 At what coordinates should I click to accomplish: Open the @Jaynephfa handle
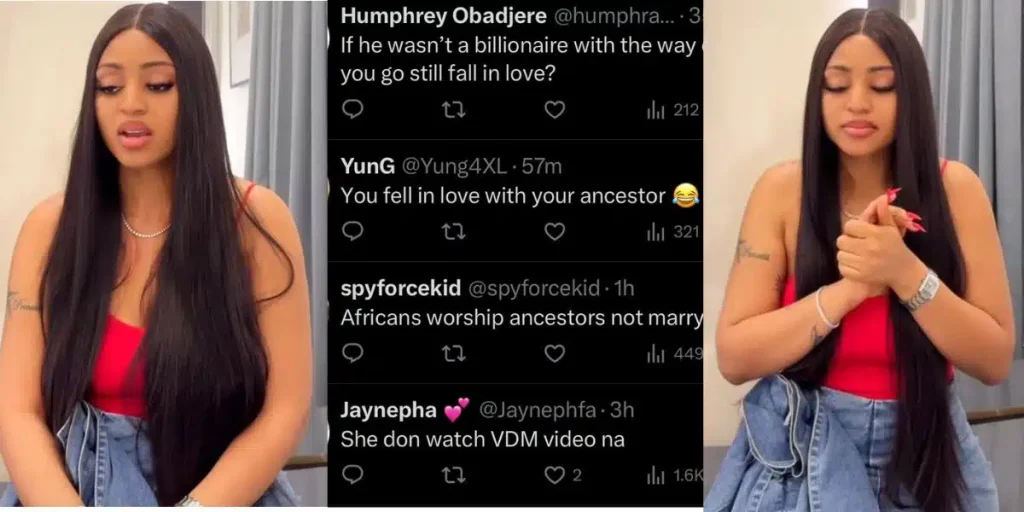pos(537,410)
